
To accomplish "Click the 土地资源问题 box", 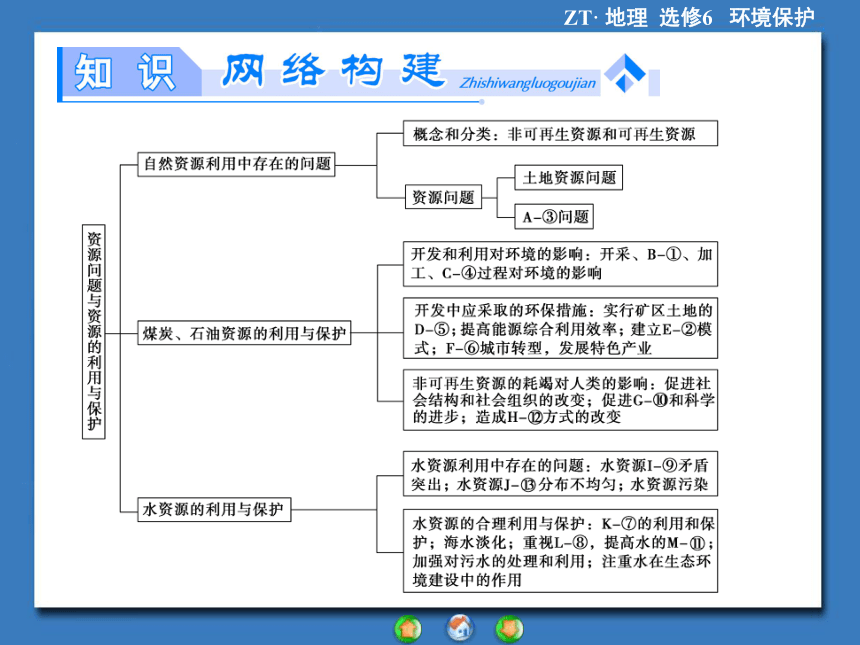I will (x=569, y=178).
